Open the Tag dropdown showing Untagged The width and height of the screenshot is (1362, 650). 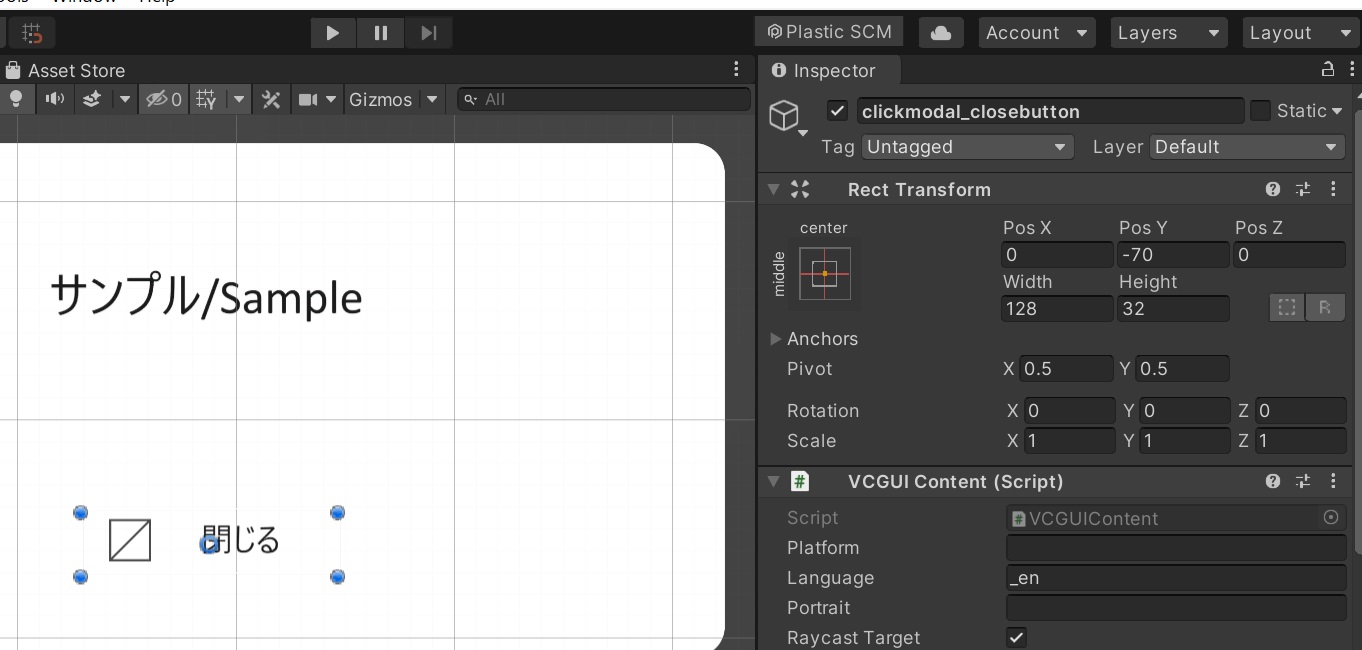point(966,147)
